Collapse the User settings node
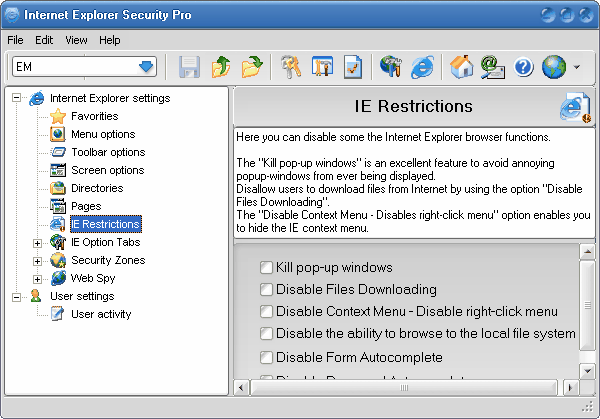The height and width of the screenshot is (419, 600). tap(16, 297)
